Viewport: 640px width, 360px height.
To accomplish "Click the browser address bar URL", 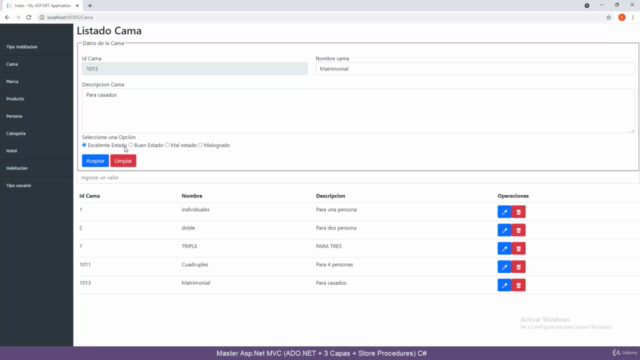I will [70, 17].
